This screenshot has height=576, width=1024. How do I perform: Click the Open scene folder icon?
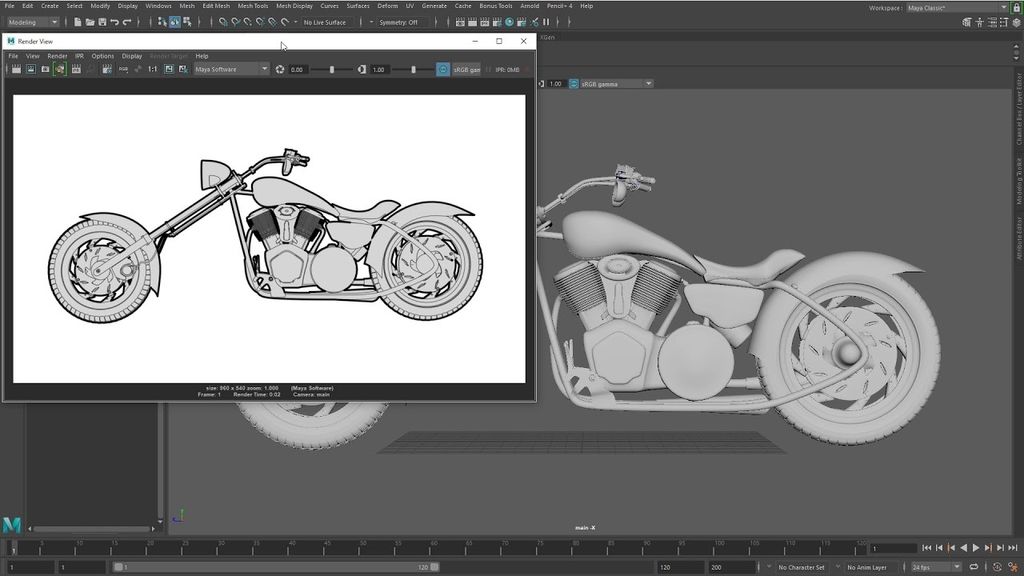90,22
